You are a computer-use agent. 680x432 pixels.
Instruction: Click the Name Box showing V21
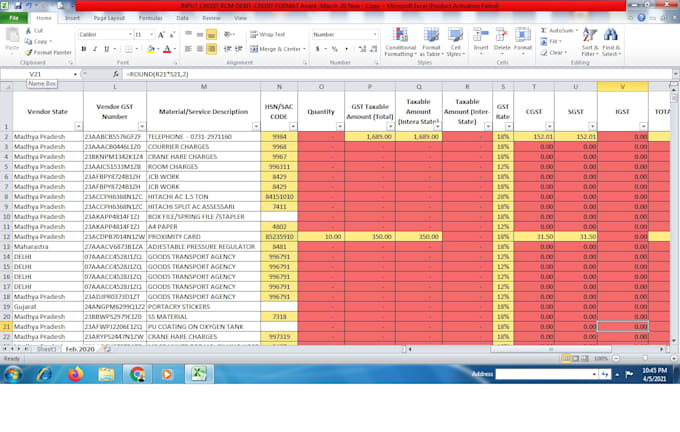pos(36,74)
